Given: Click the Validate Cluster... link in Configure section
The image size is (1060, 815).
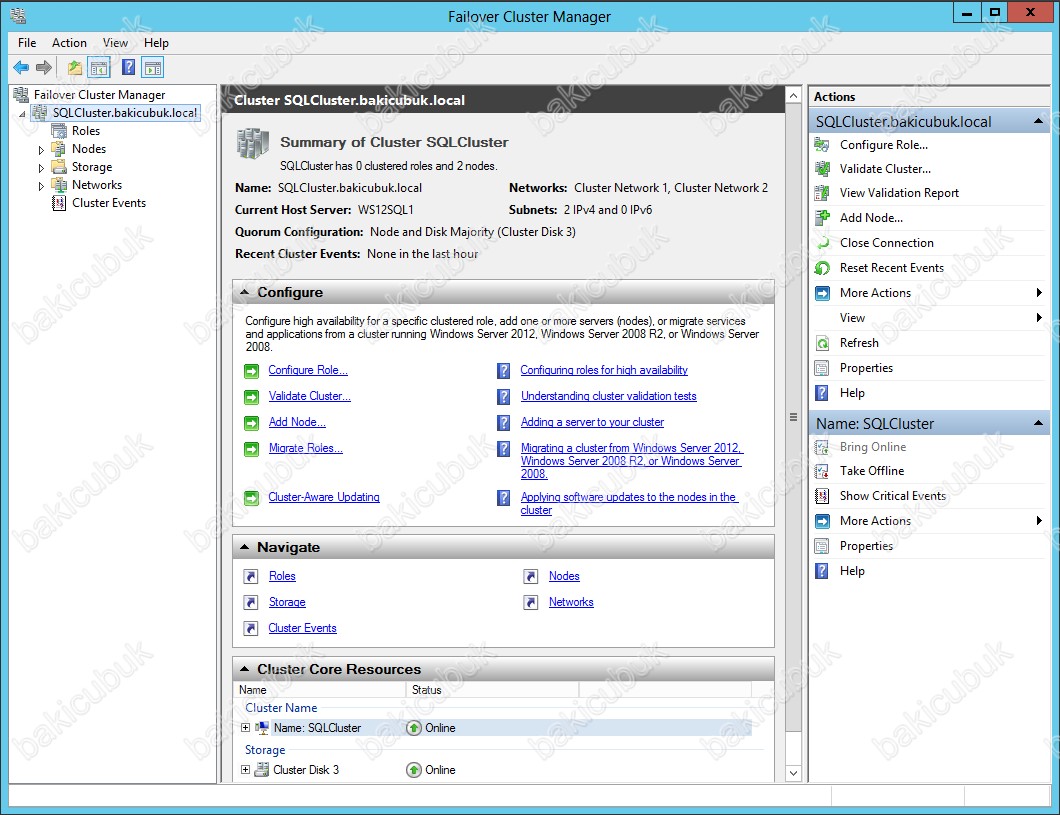Looking at the screenshot, I should (309, 396).
